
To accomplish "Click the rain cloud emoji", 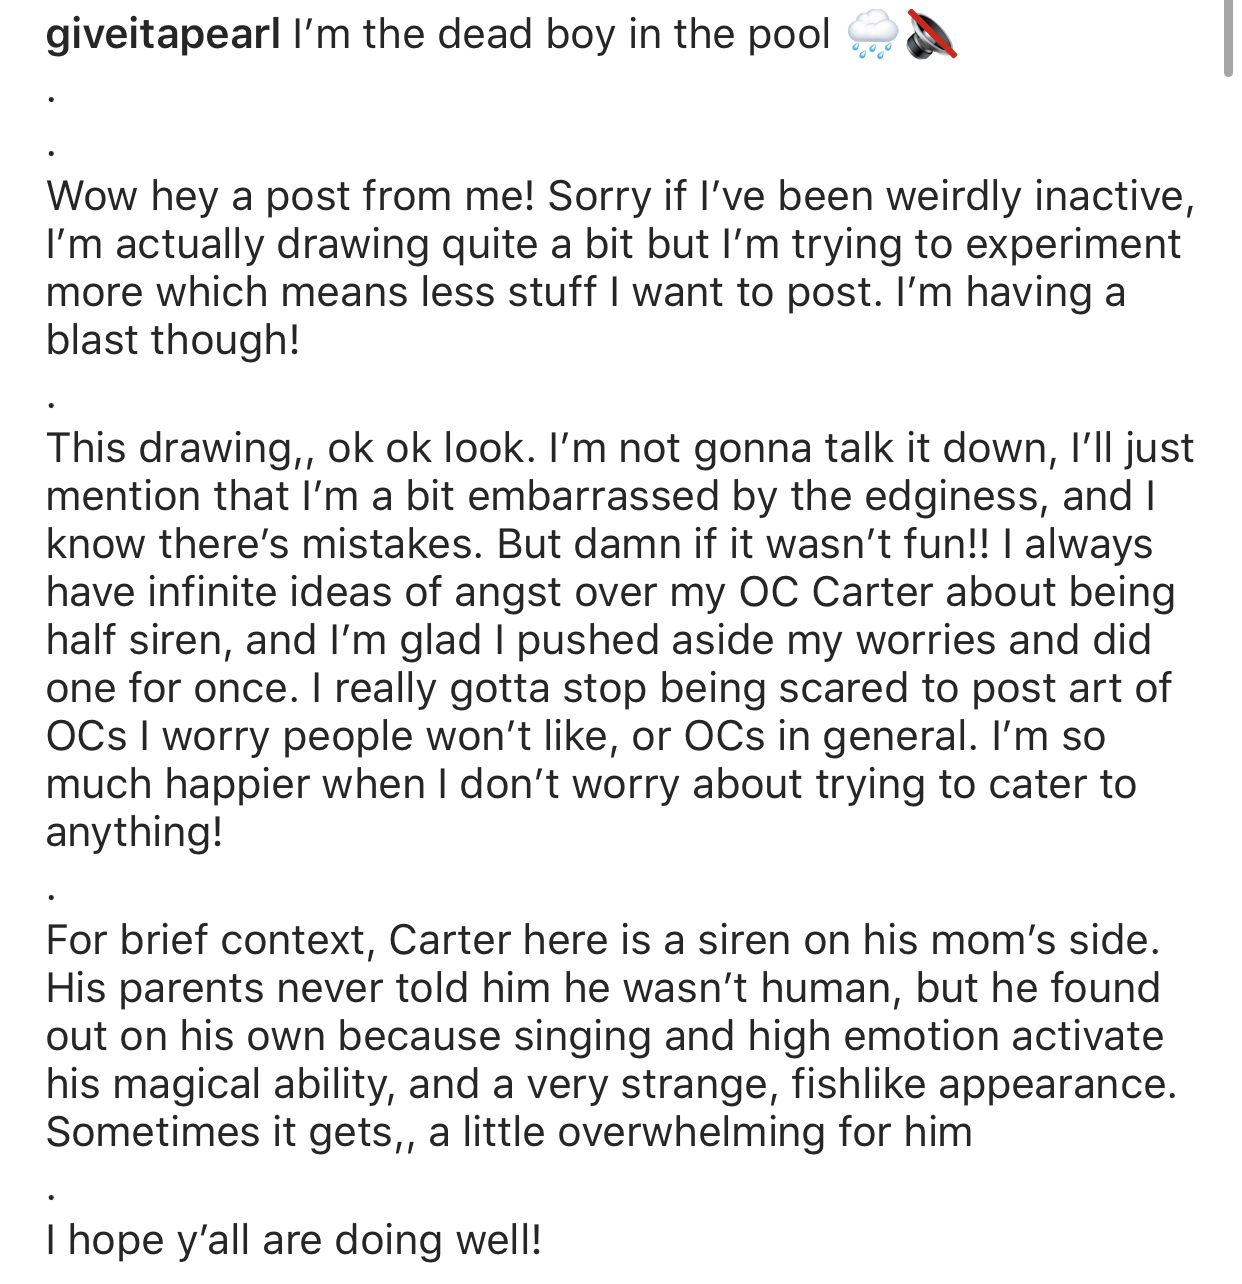I will tap(871, 38).
